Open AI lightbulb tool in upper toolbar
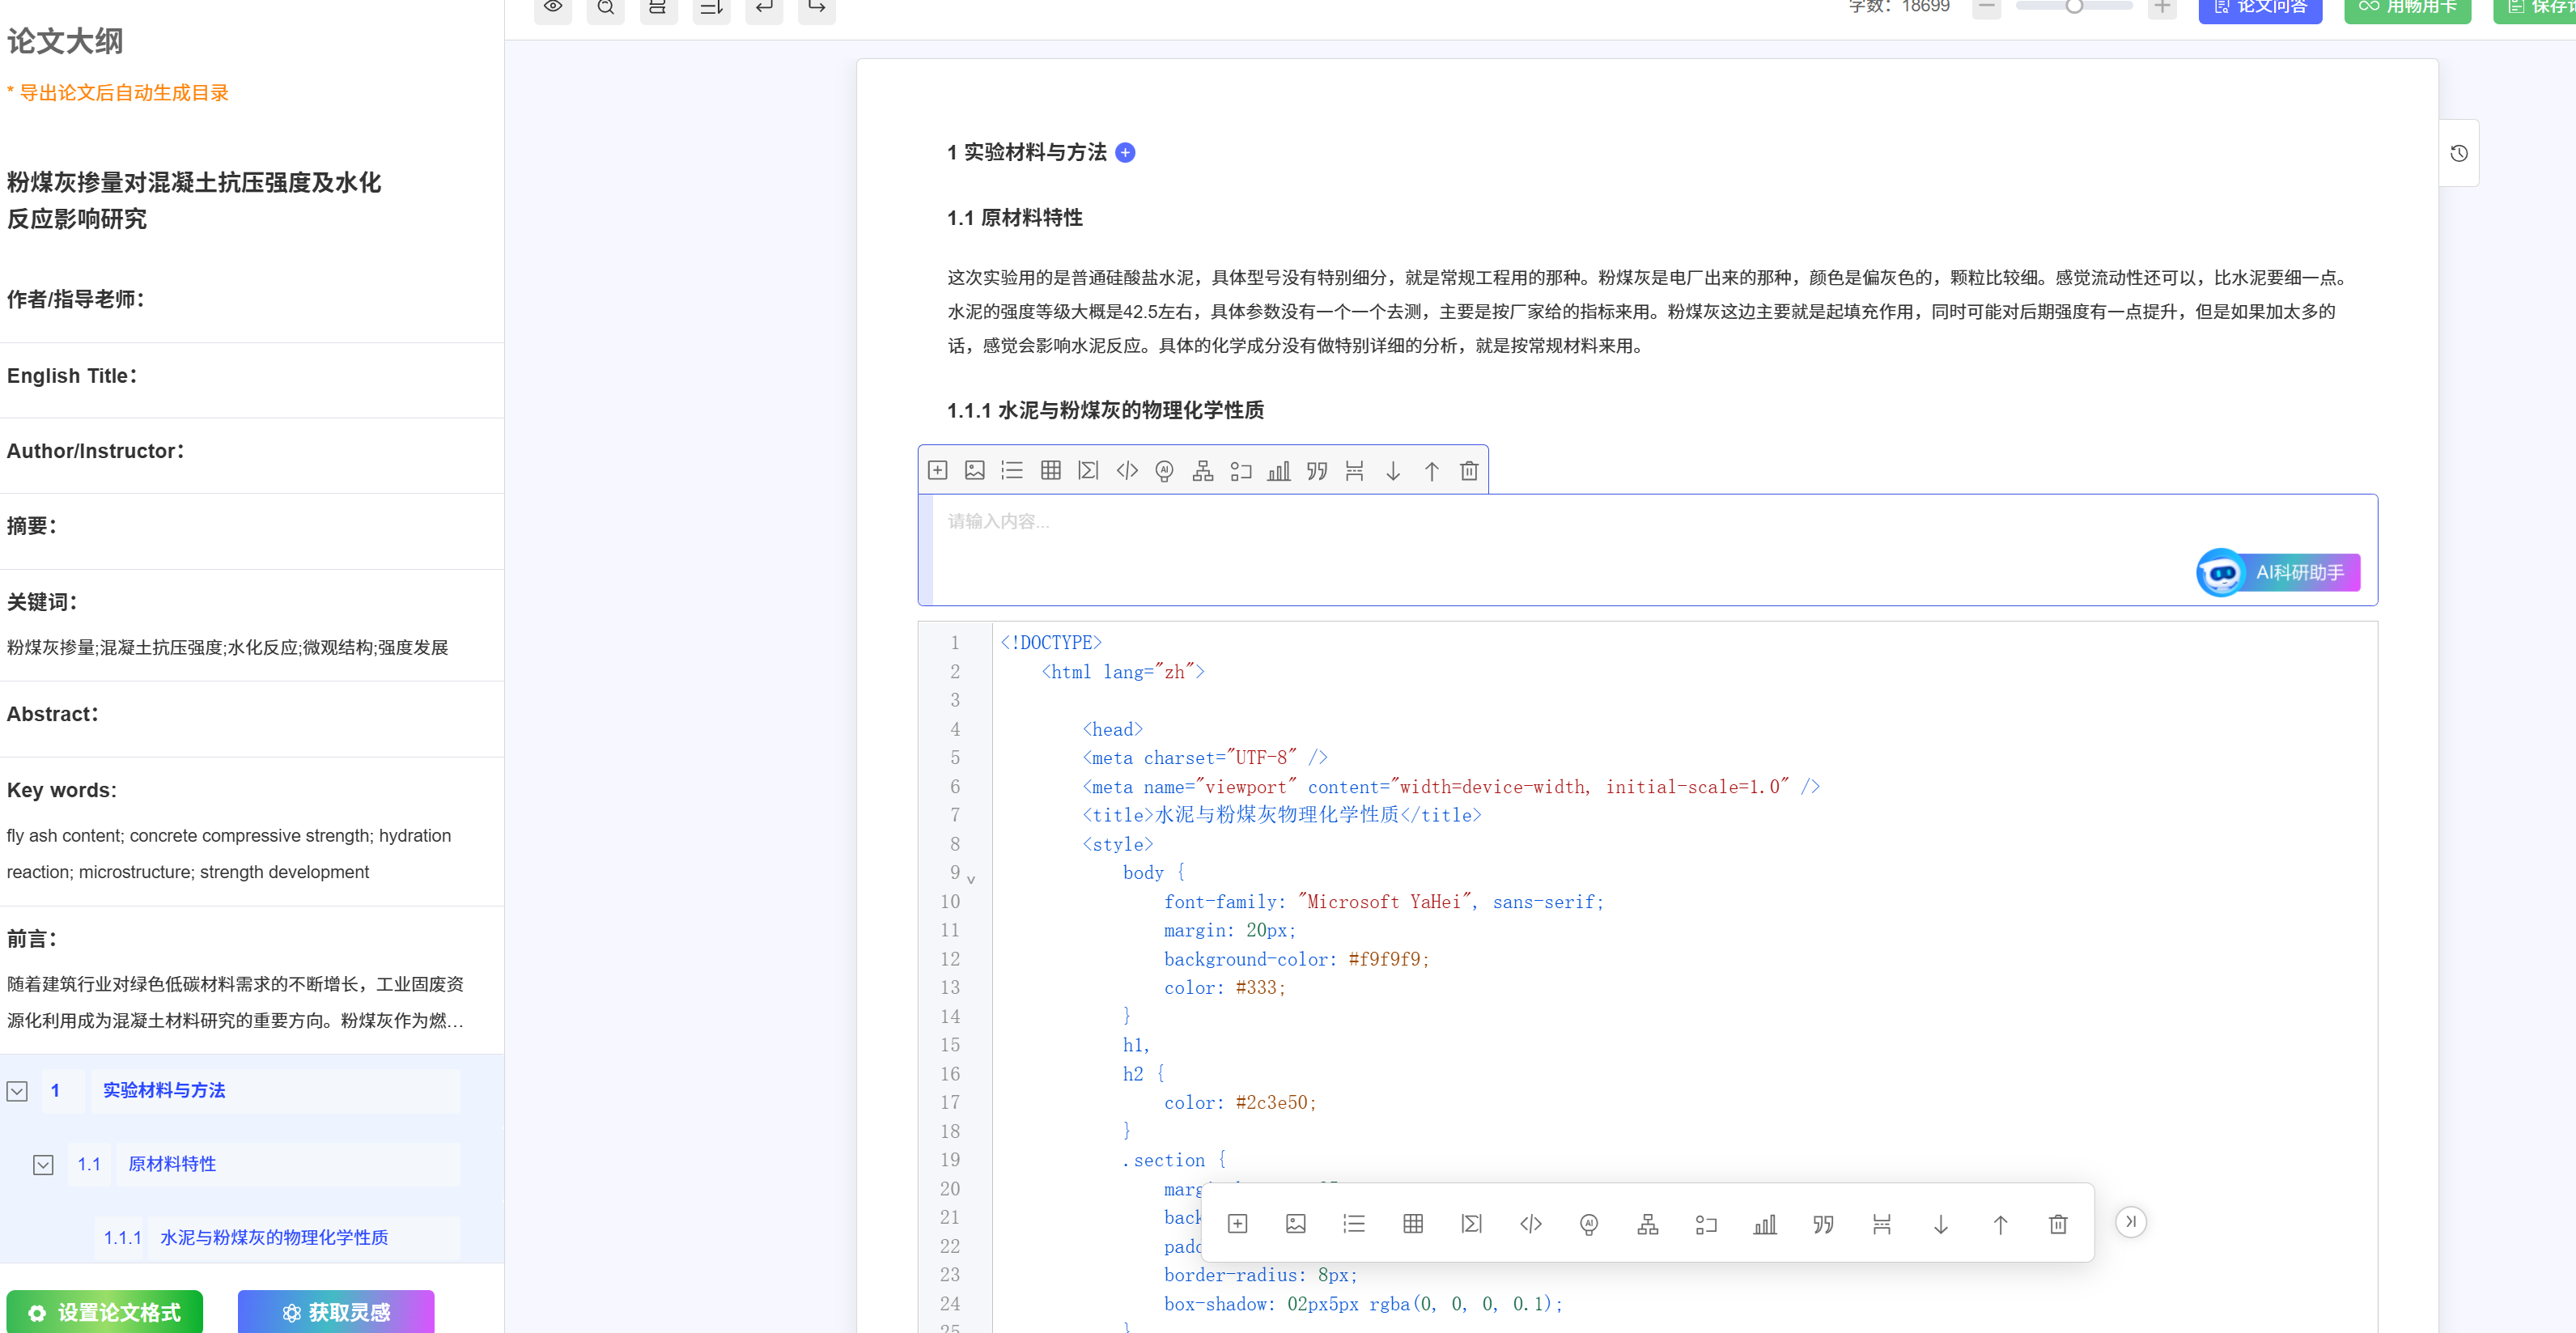 pos(1164,470)
